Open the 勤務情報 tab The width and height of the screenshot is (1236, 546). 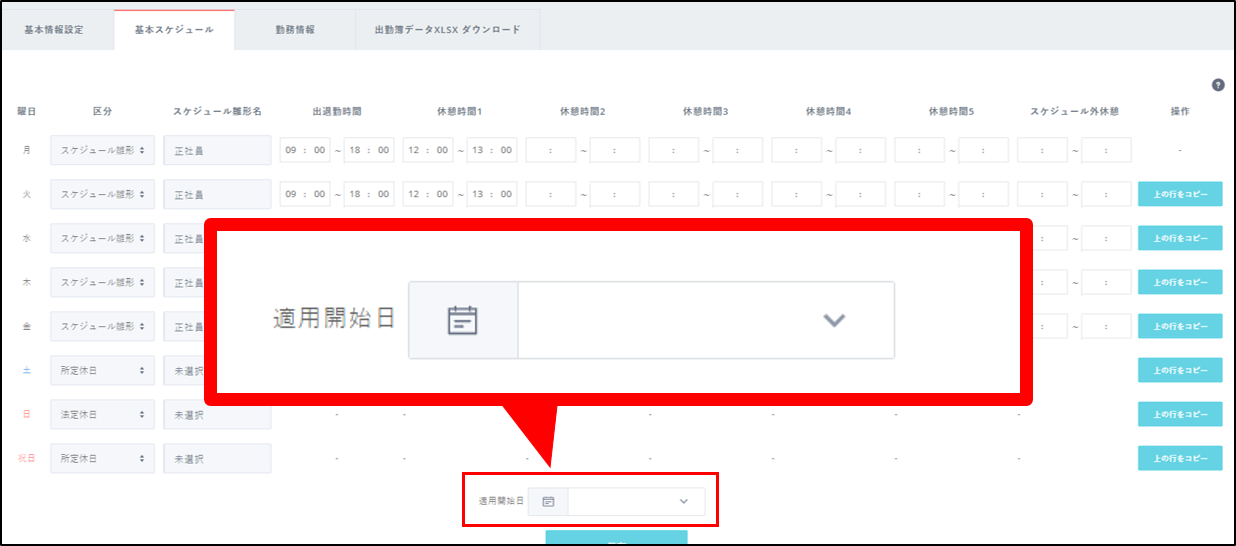[x=295, y=30]
